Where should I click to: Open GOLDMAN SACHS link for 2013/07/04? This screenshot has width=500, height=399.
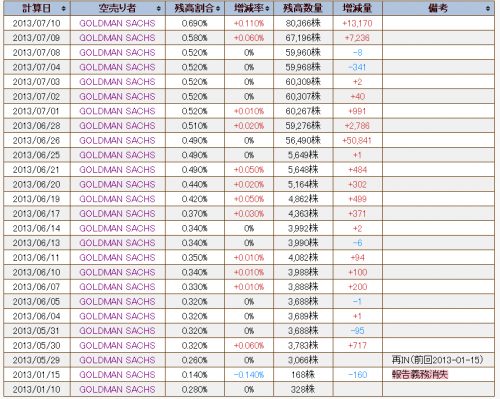coord(117,67)
